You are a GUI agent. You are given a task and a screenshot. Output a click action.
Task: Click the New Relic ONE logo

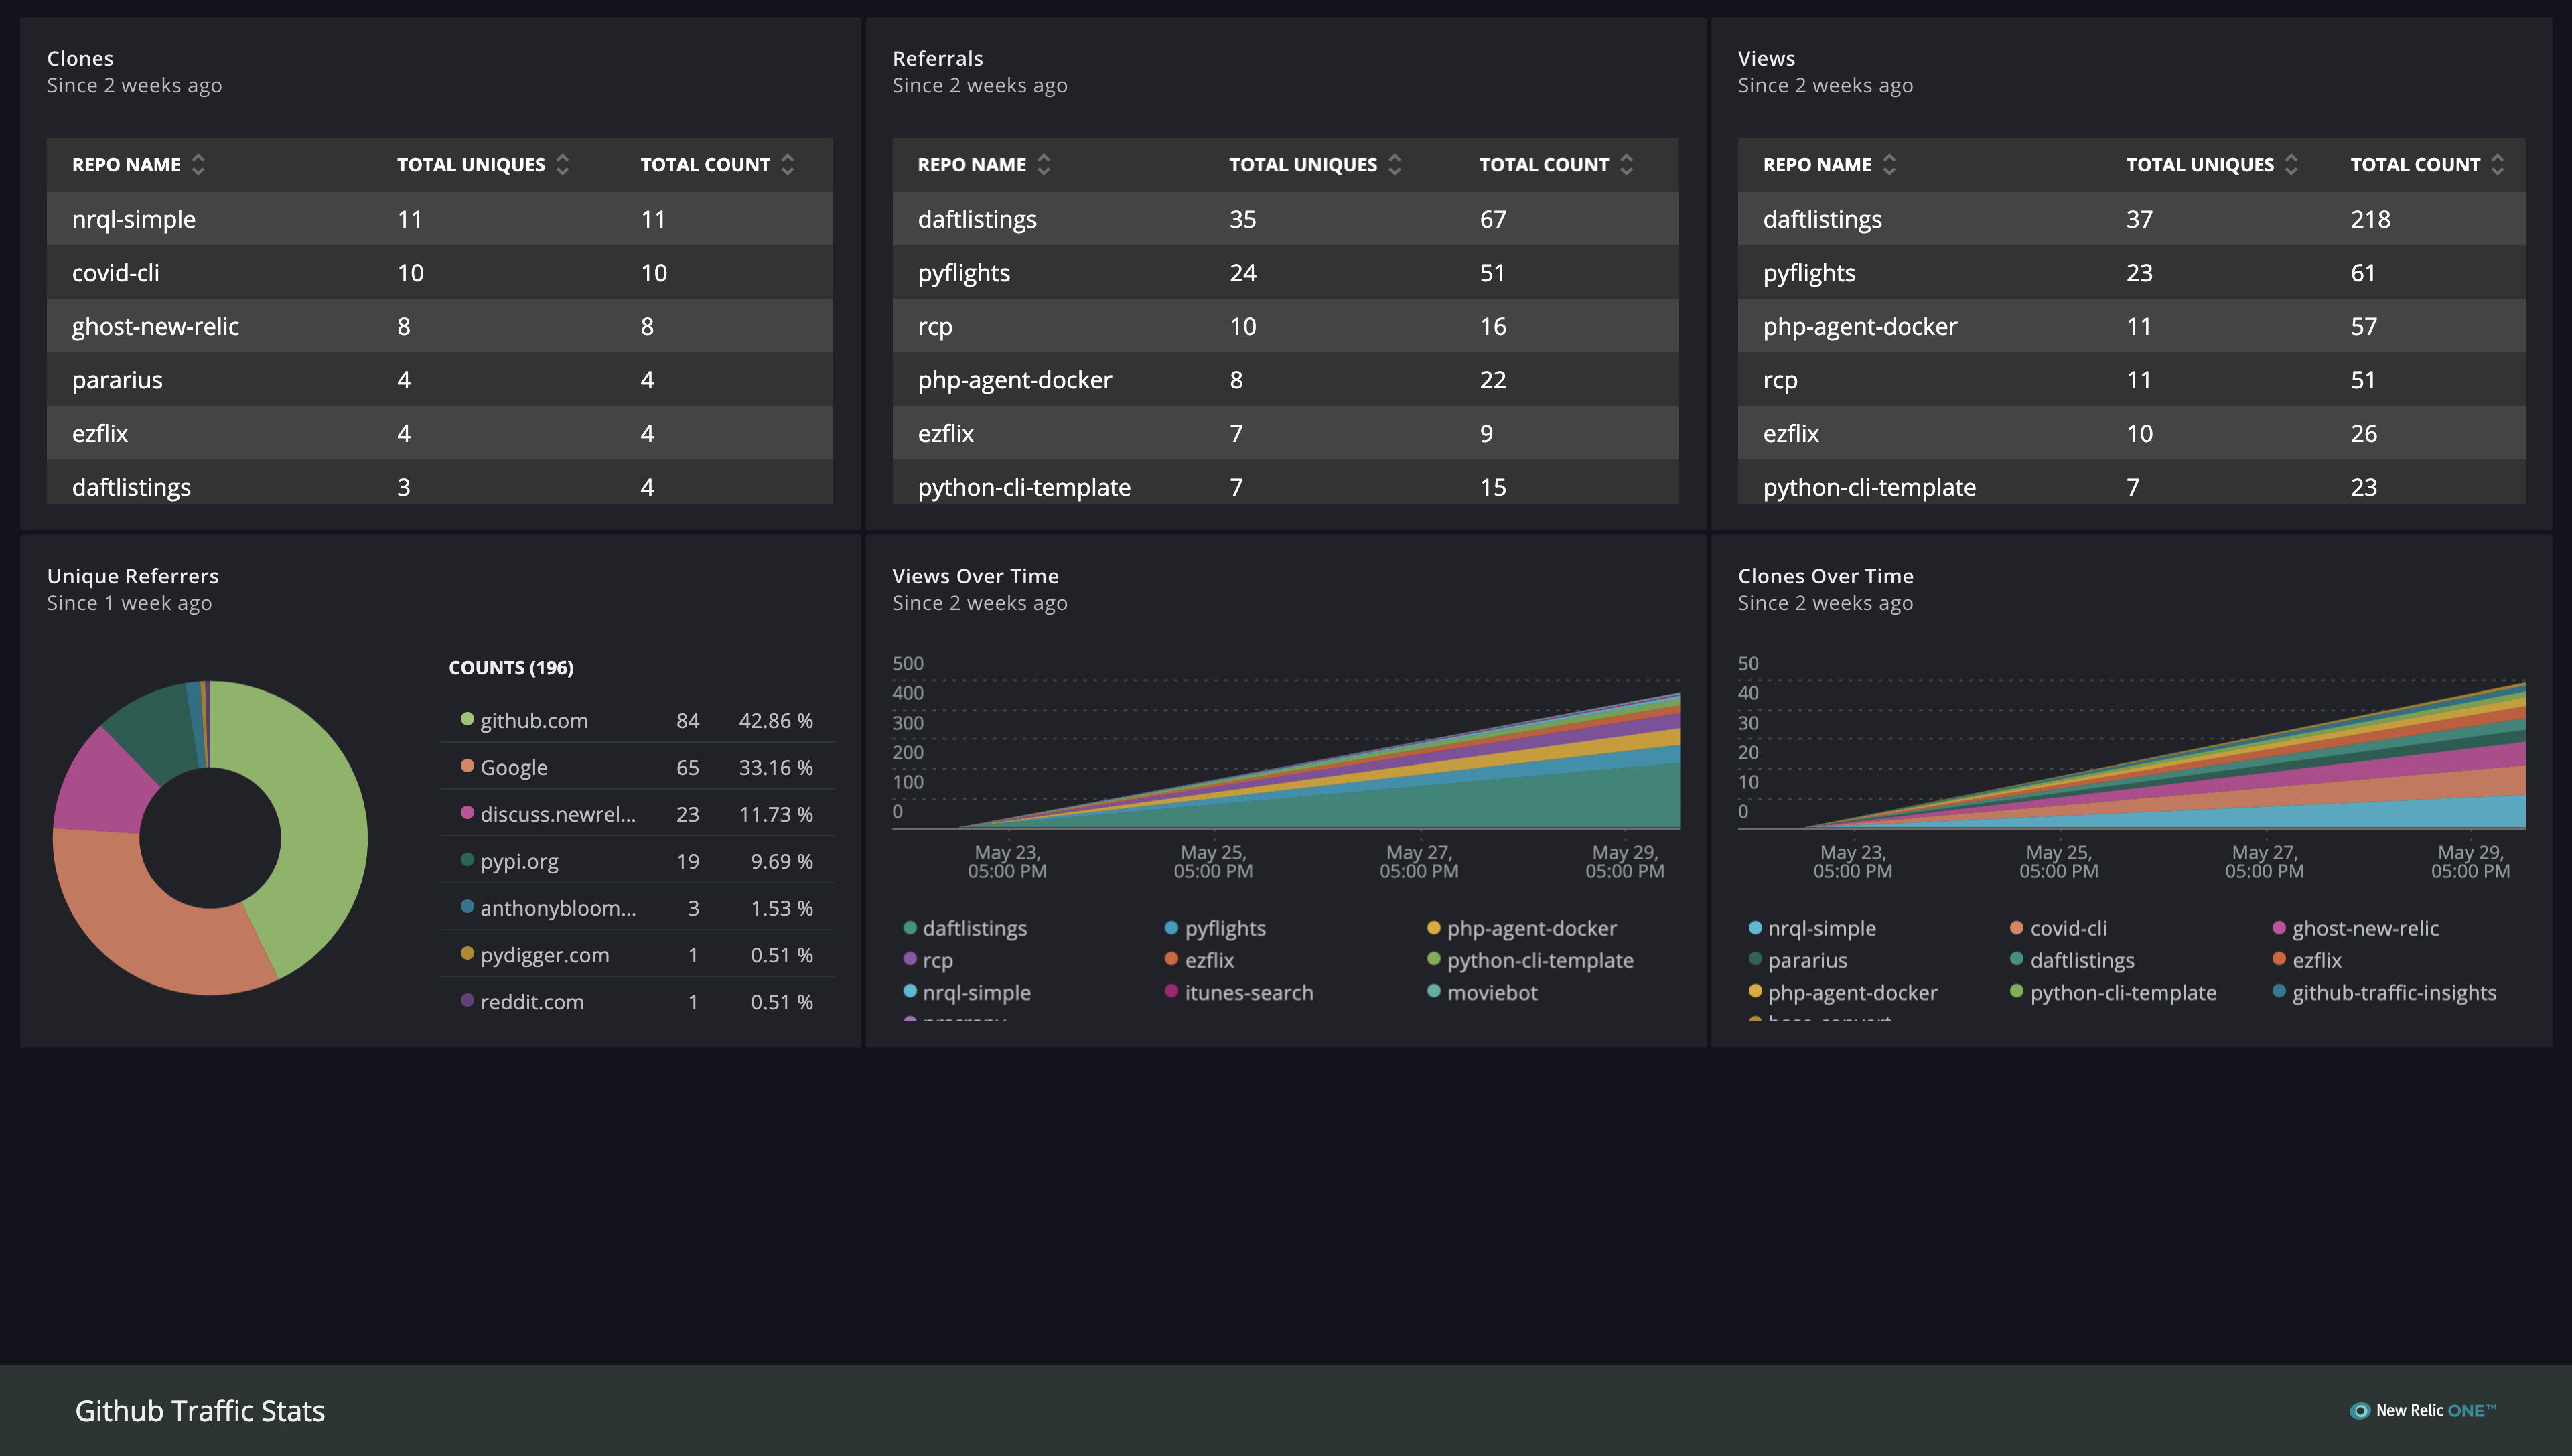coord(2422,1410)
